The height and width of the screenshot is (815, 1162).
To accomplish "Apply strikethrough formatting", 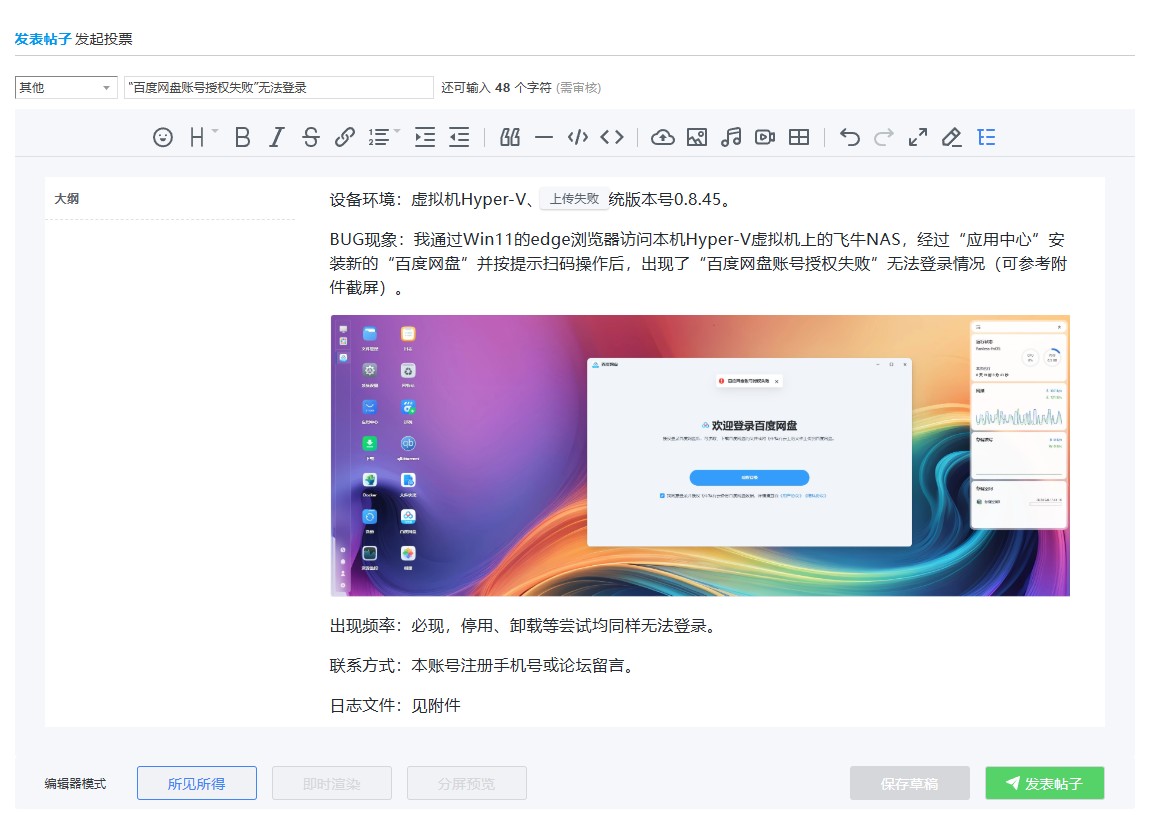I will click(x=311, y=137).
